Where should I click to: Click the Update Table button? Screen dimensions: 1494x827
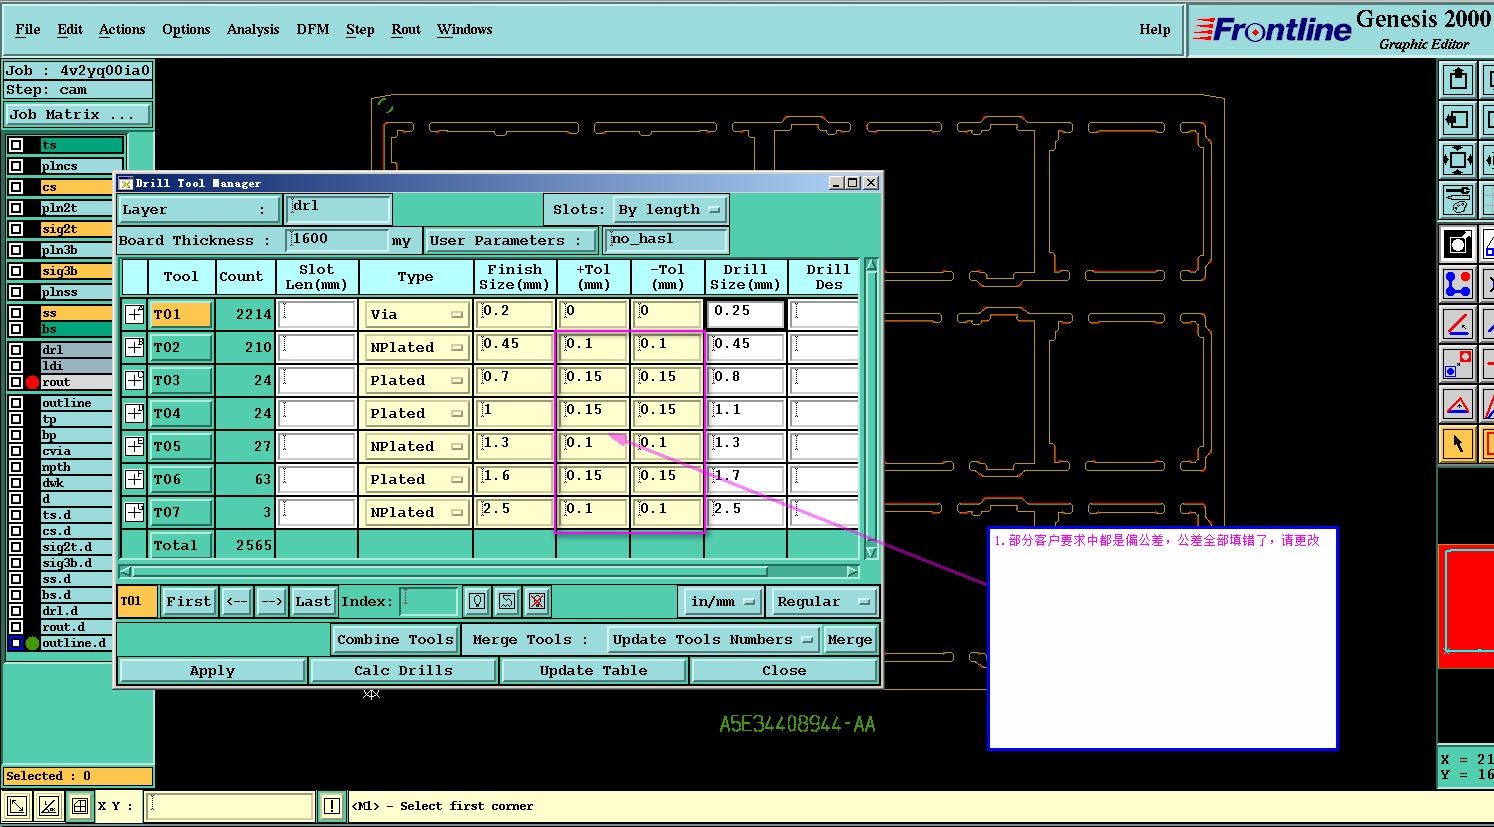(x=593, y=671)
